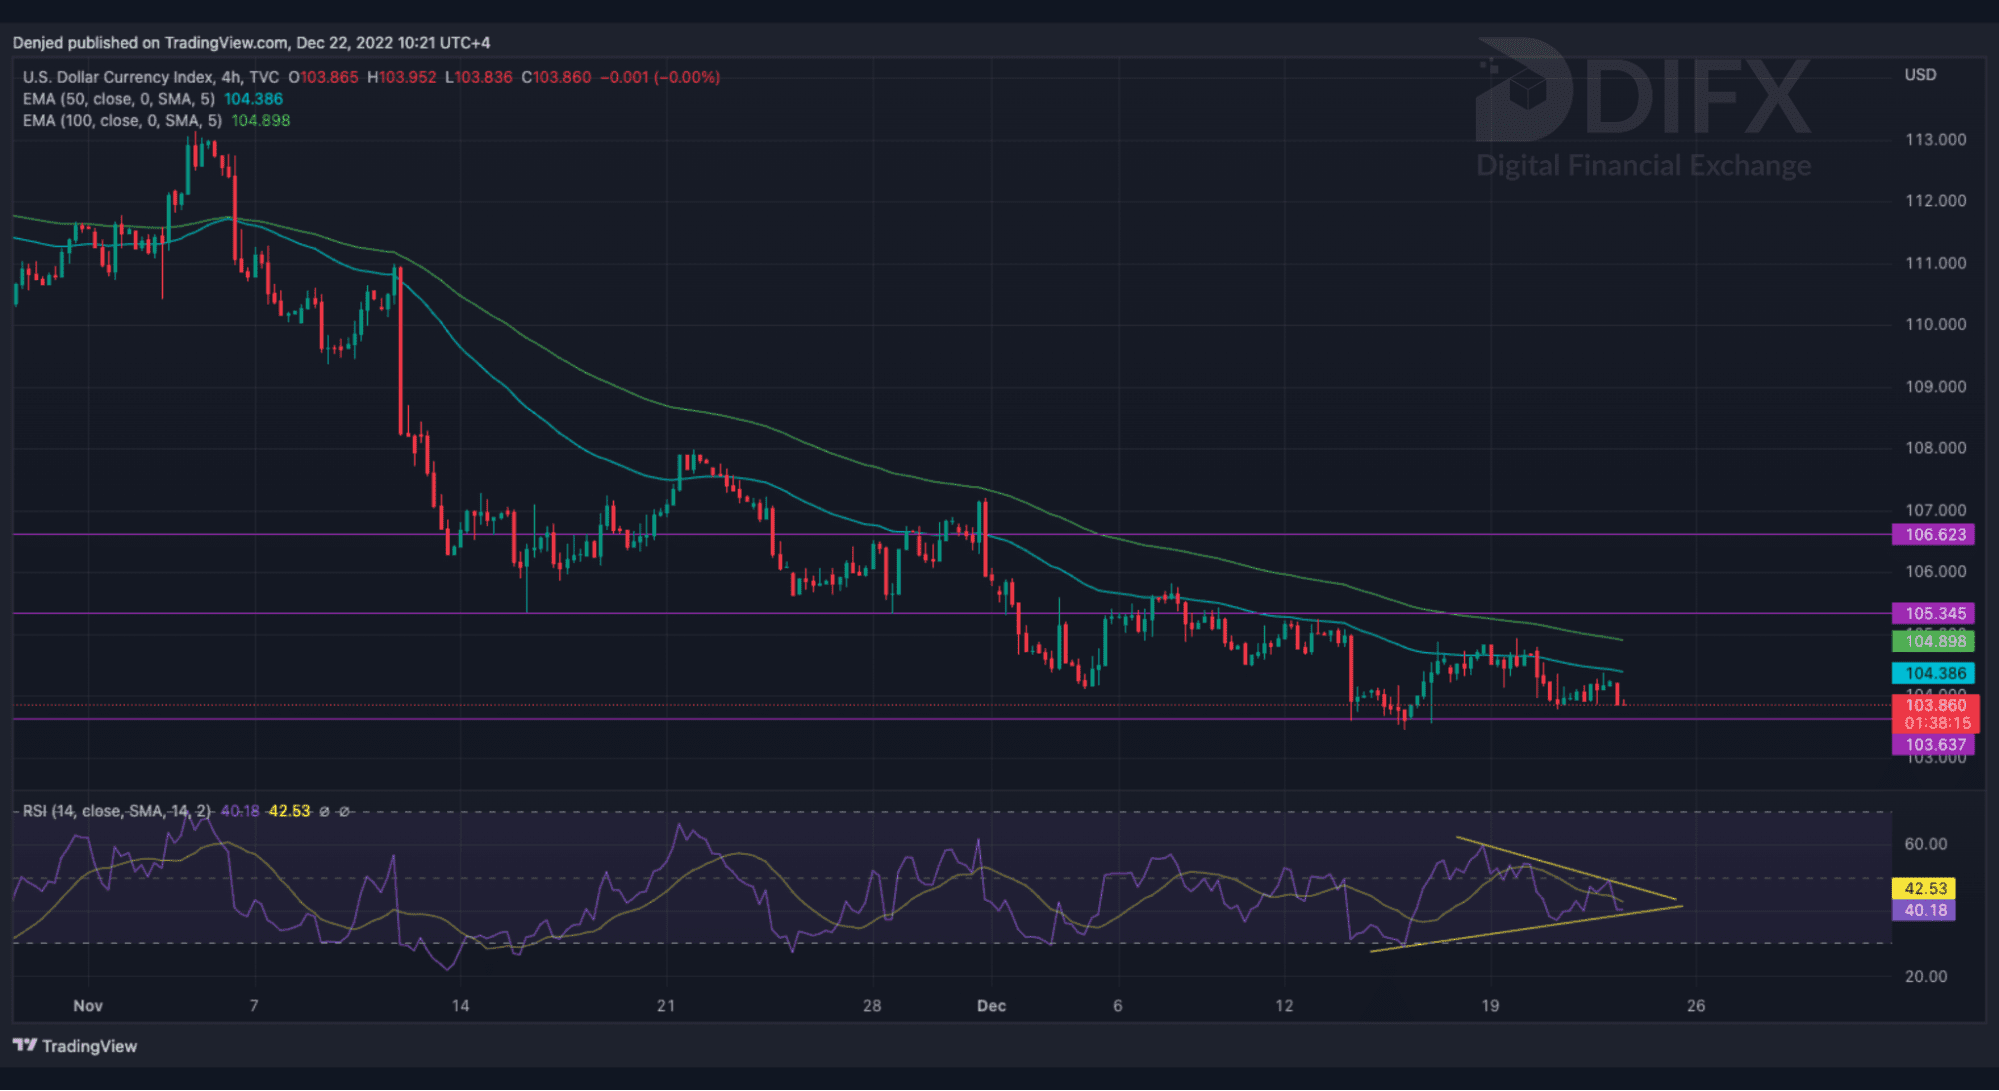The width and height of the screenshot is (1999, 1091).
Task: Click the red 103.860 current price tag
Action: tap(1934, 705)
